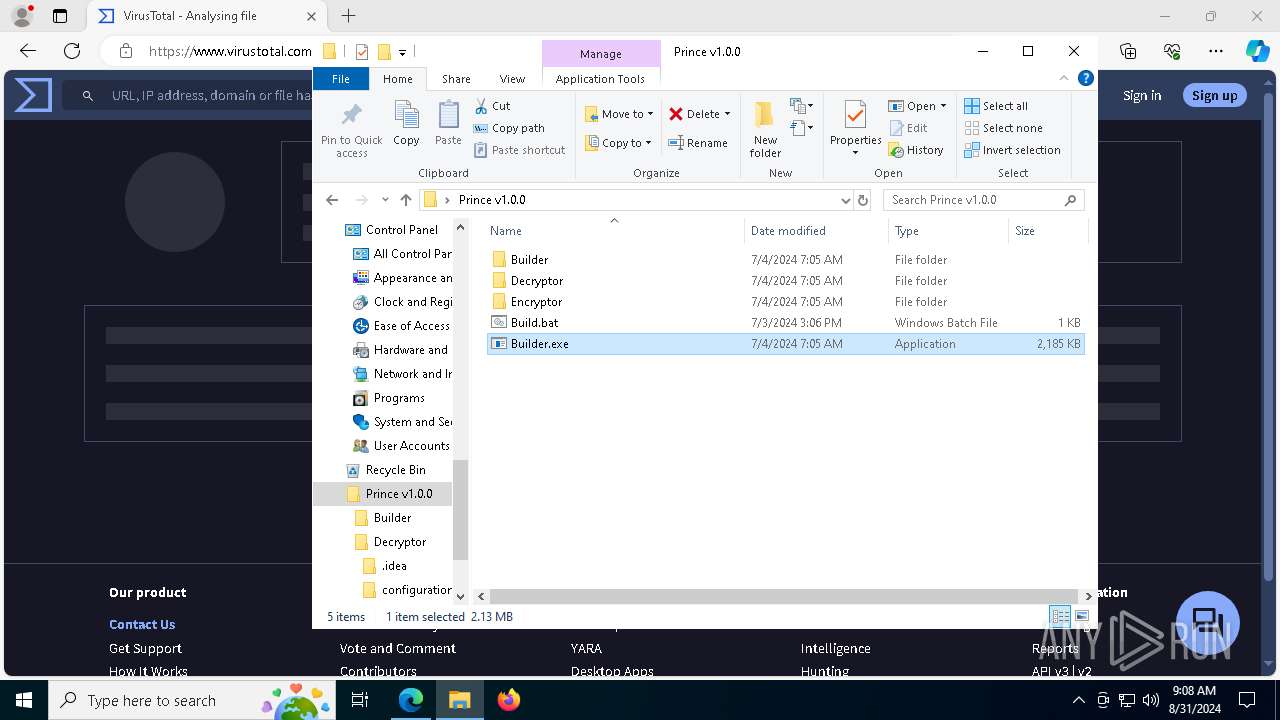Open Properties of selected item
Screen dimensions: 1280x720
[855, 129]
